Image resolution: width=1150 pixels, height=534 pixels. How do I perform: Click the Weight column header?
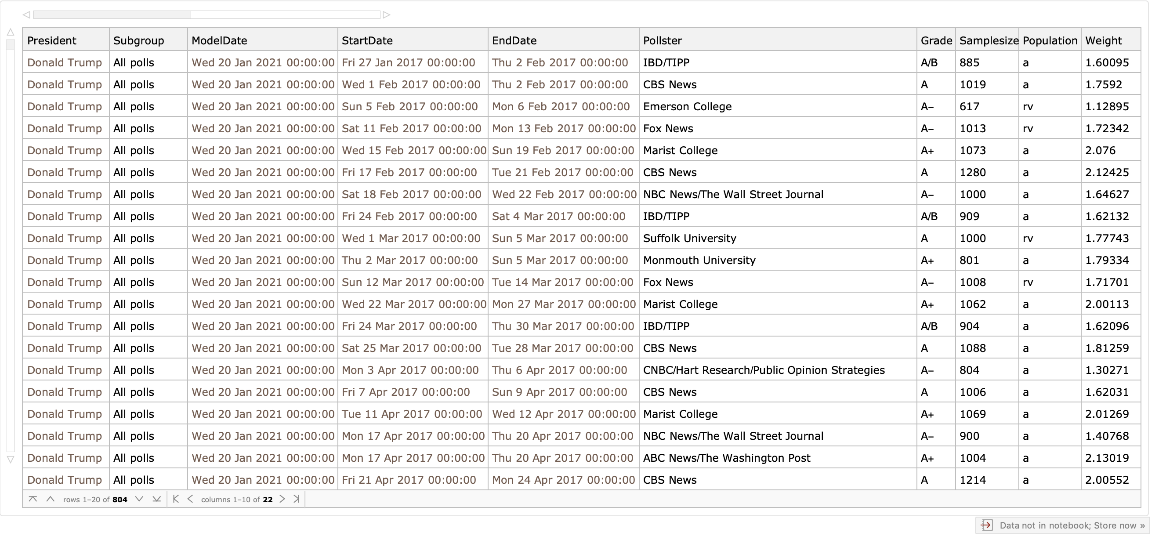click(x=1103, y=41)
